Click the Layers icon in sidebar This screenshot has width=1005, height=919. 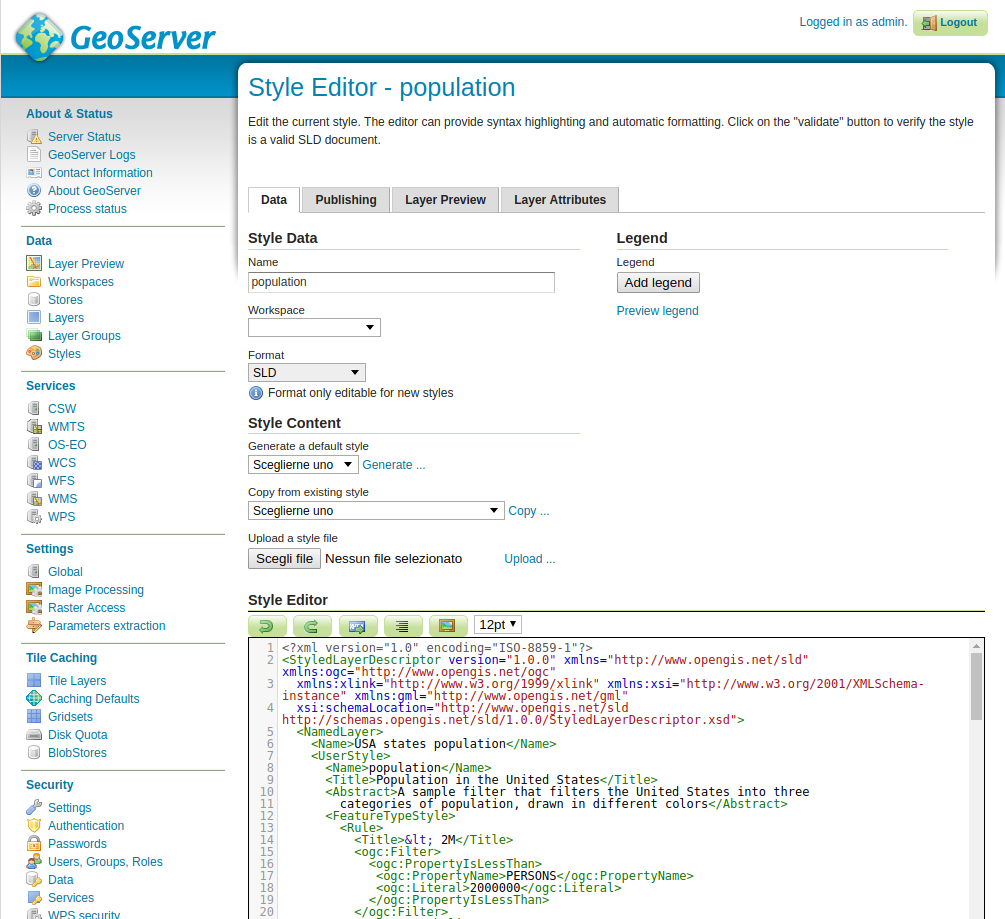pyautogui.click(x=34, y=317)
